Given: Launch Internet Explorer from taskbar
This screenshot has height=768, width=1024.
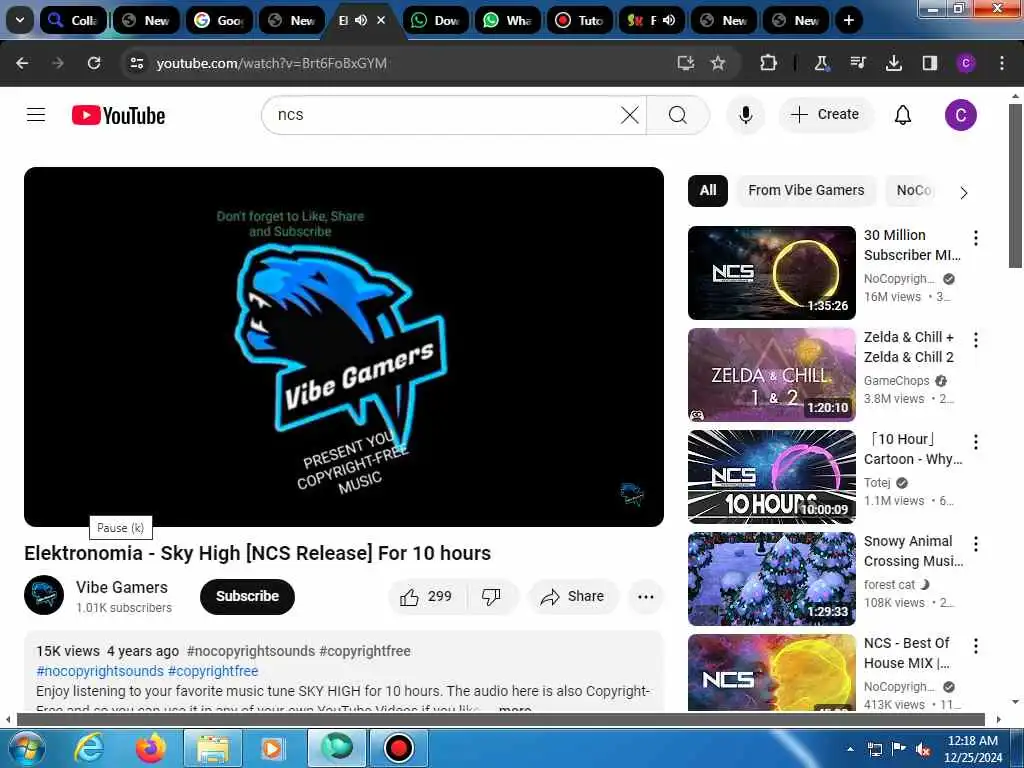Looking at the screenshot, I should [88, 748].
